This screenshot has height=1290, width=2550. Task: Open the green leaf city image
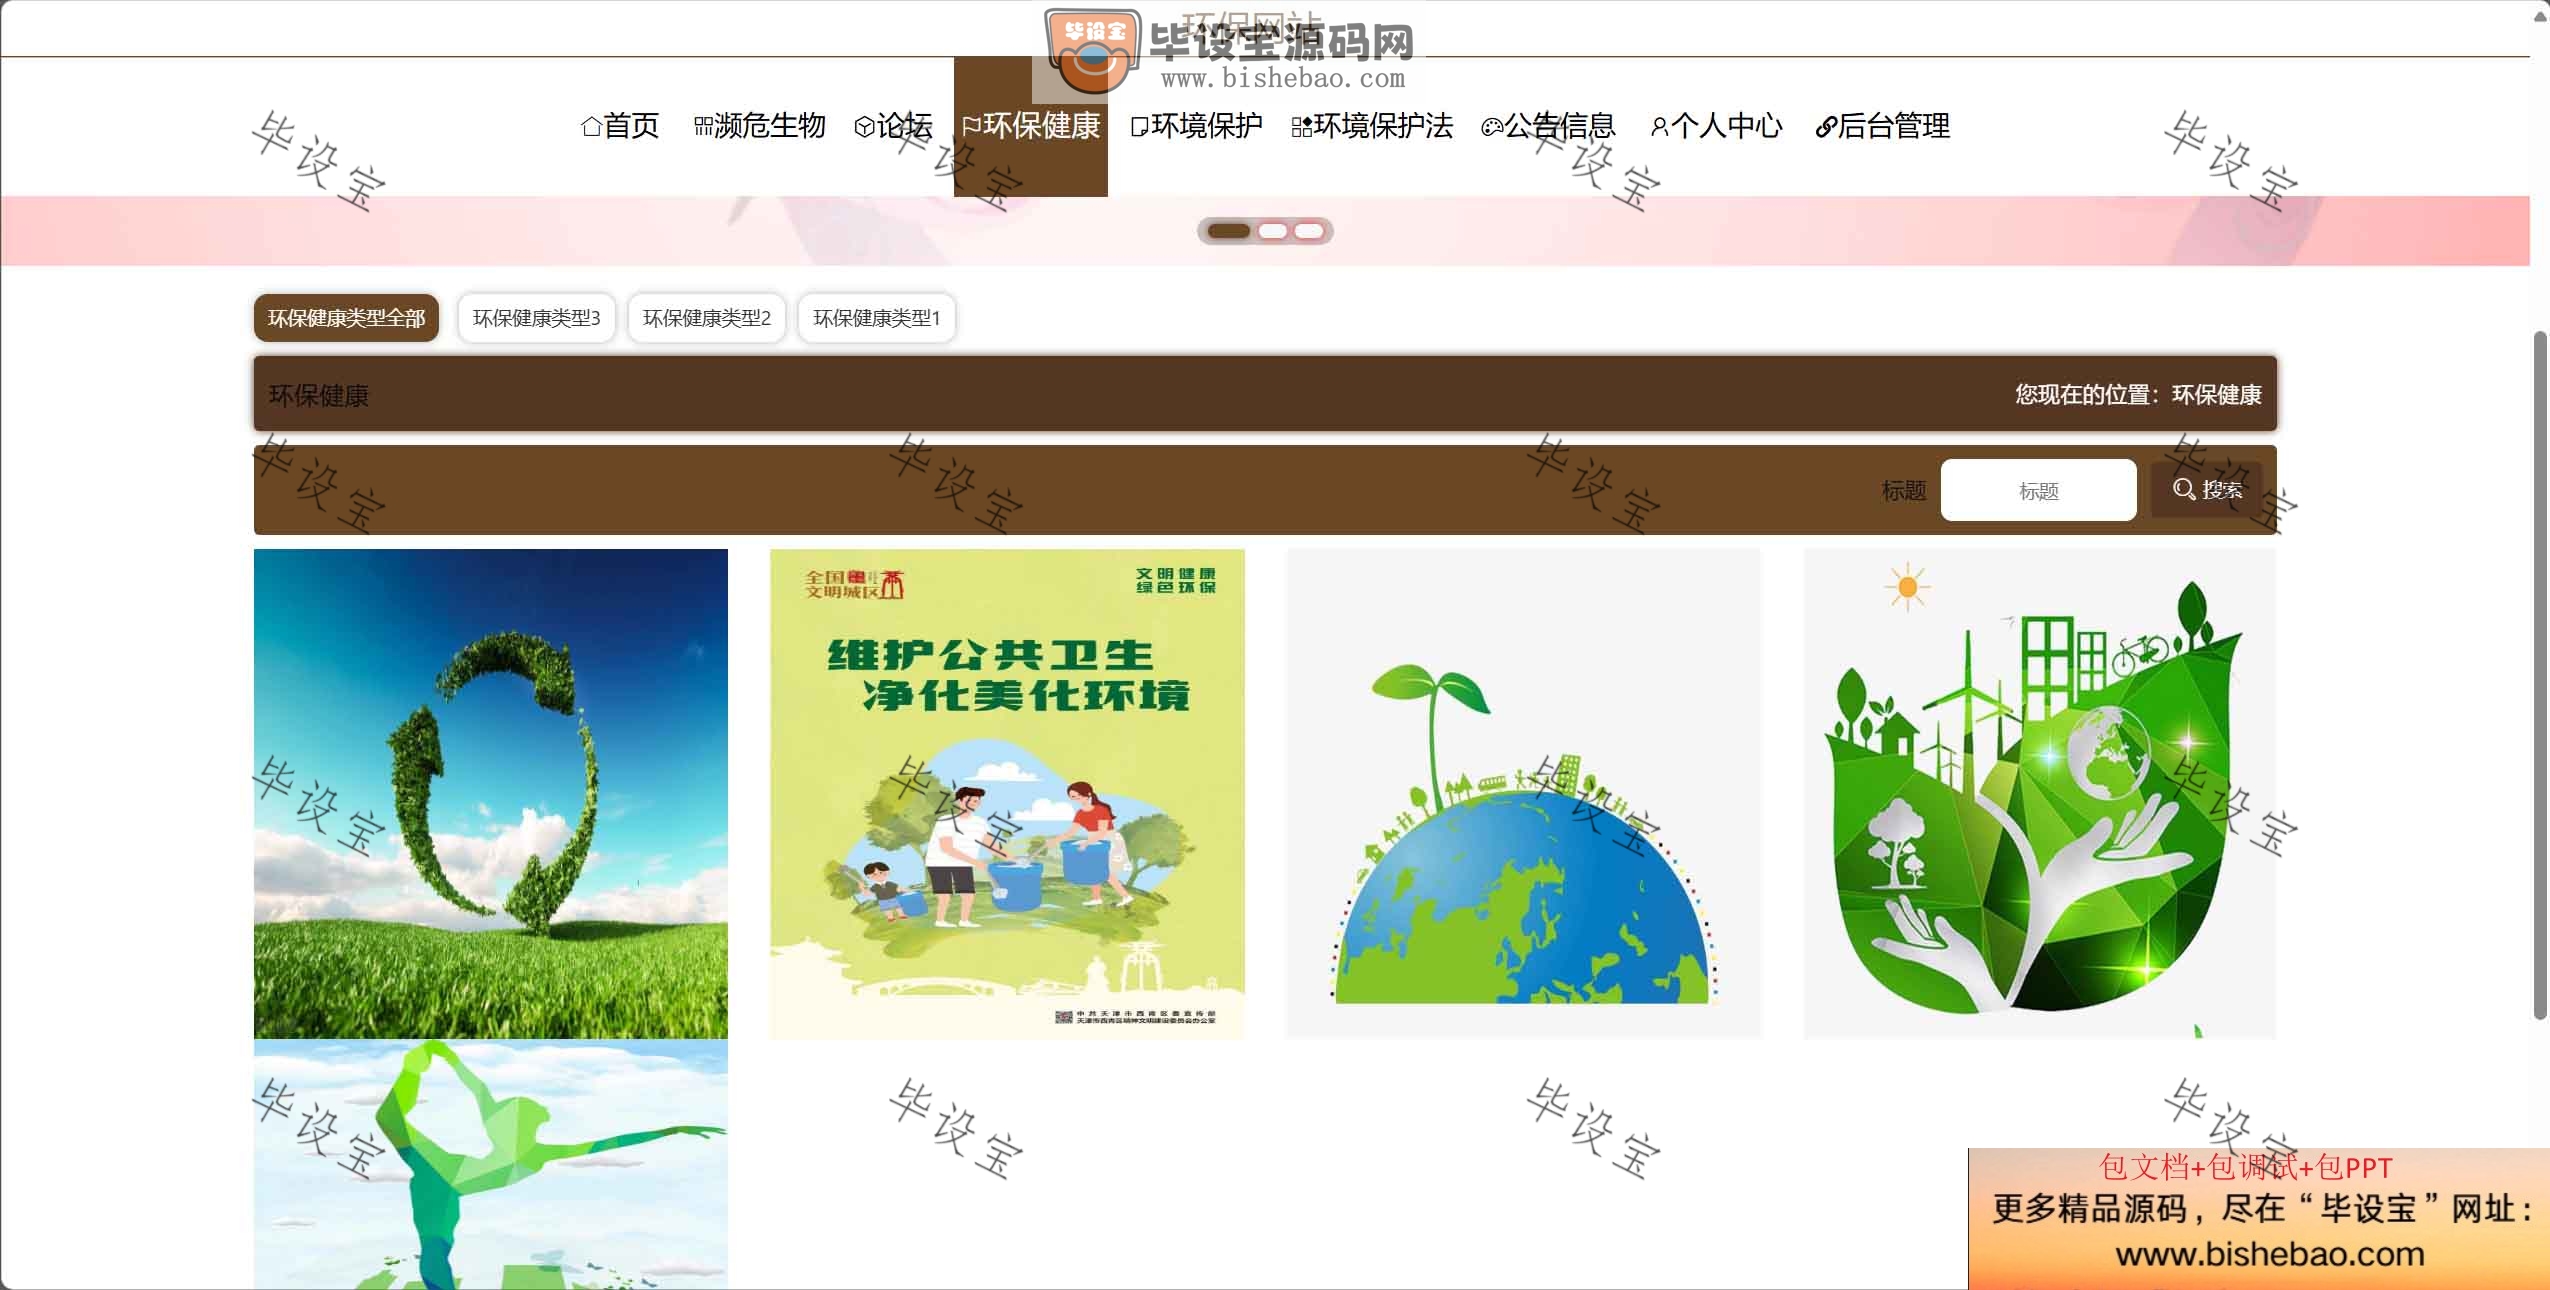point(2040,794)
